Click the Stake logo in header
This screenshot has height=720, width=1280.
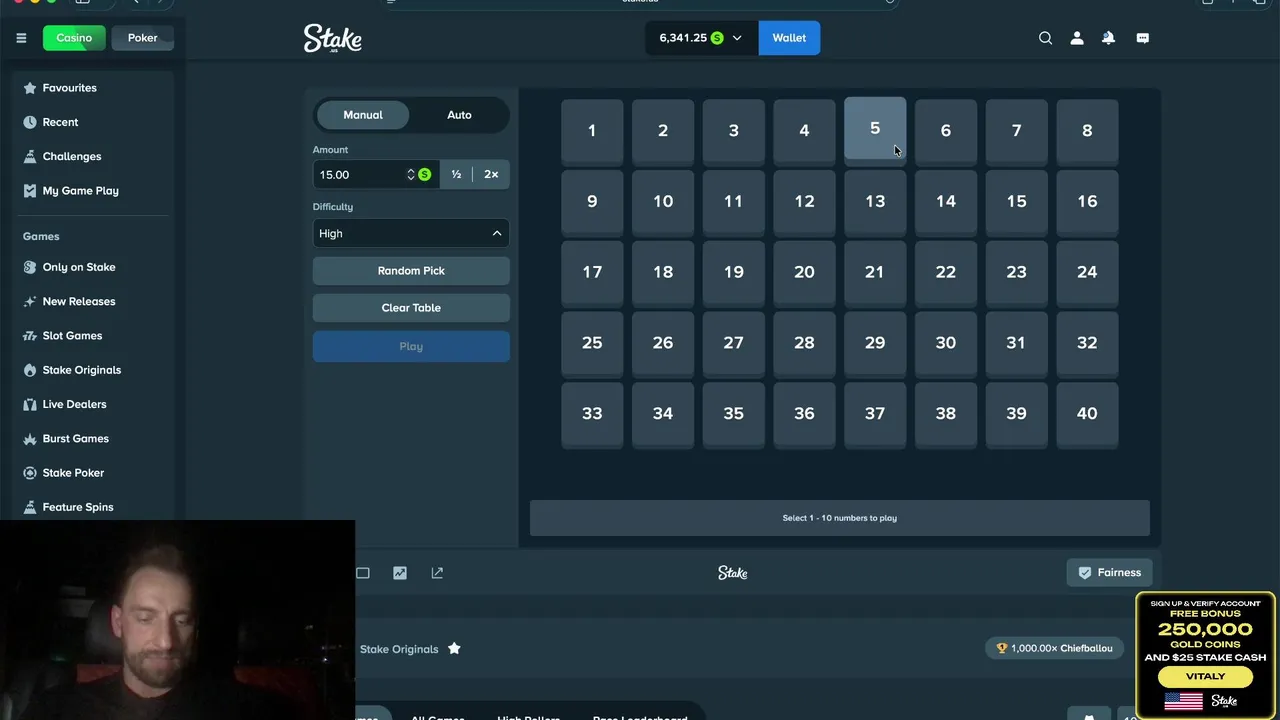pos(333,38)
